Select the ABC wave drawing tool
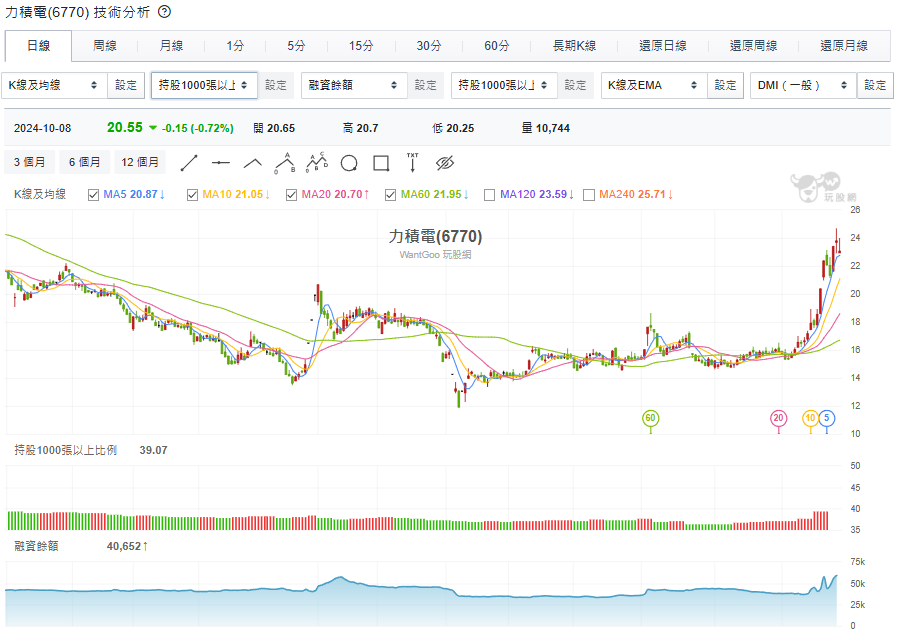897x633 pixels. [x=286, y=162]
